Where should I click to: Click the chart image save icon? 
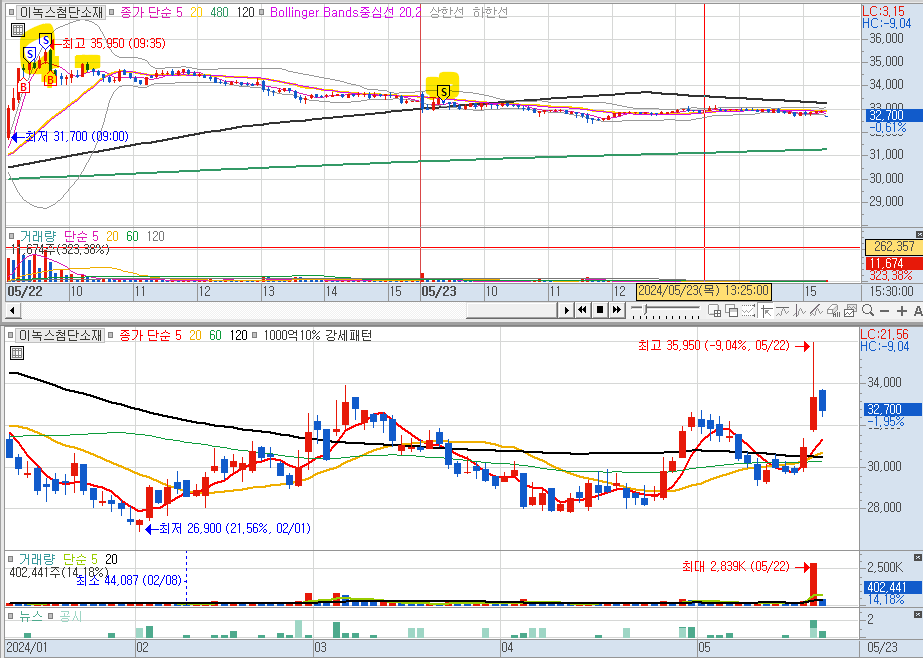(850, 310)
